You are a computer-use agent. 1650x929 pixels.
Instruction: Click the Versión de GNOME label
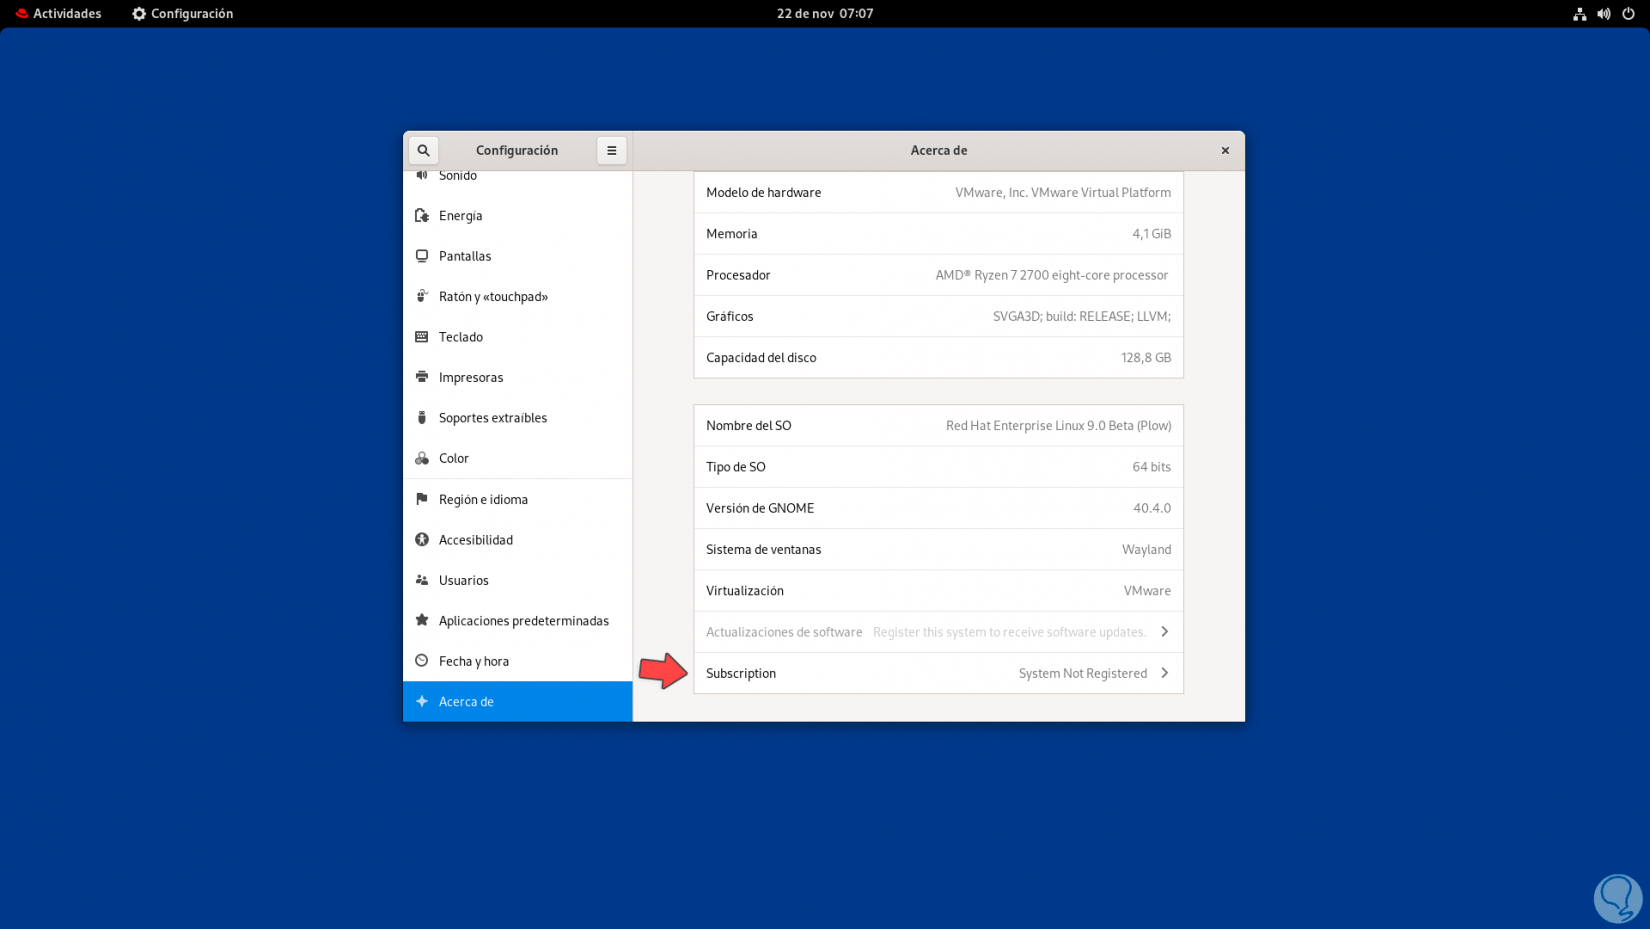[760, 508]
